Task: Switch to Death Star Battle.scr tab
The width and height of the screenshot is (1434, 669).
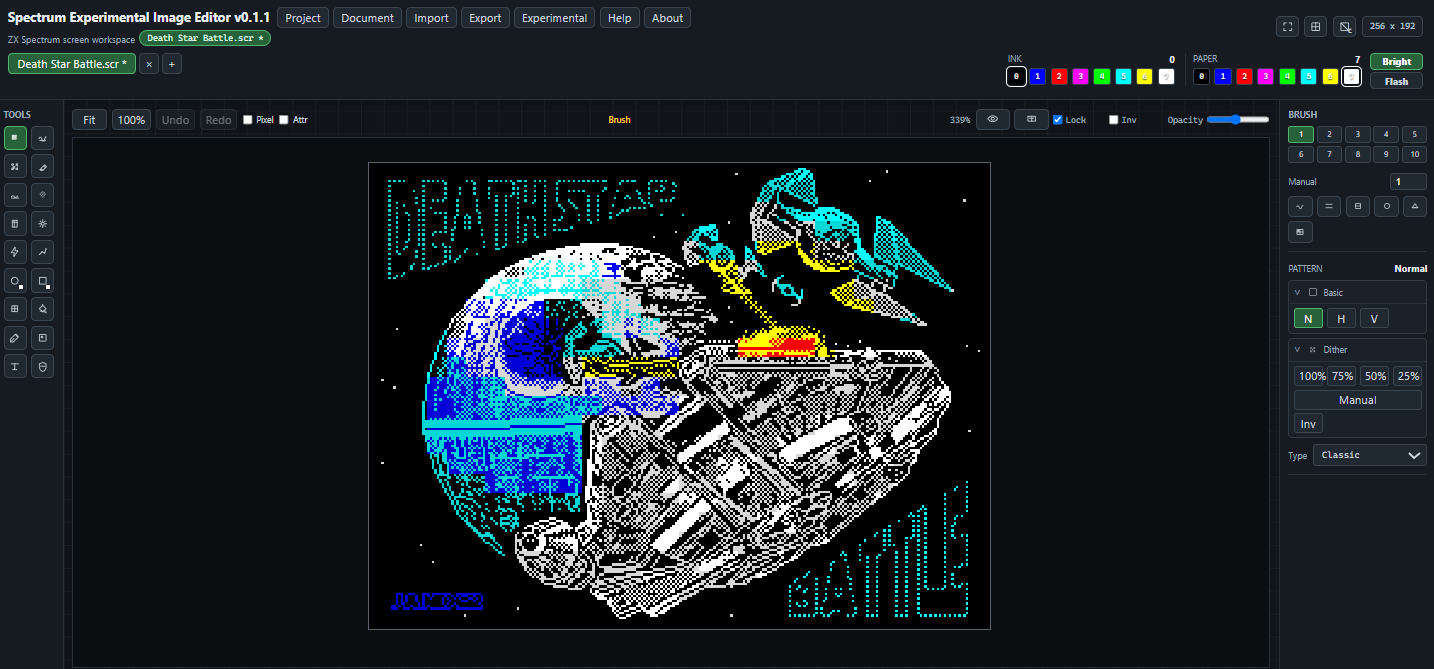Action: click(x=72, y=64)
